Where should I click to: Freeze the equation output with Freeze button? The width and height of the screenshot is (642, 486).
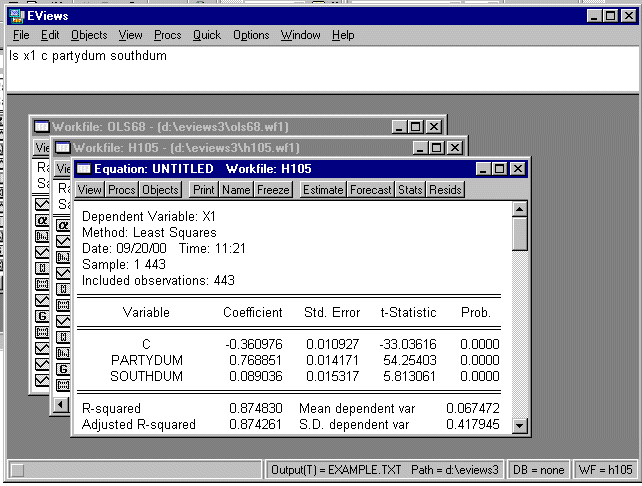point(273,189)
